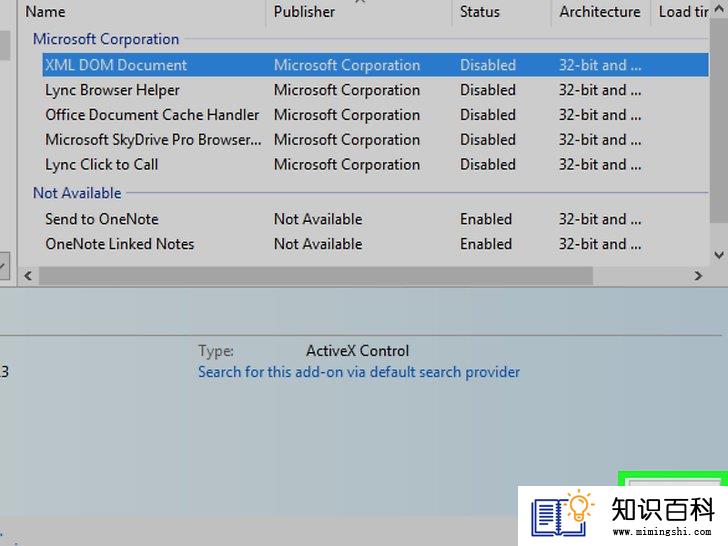The image size is (728, 546).
Task: Click the vertical scrollbar down arrow
Action: [x=719, y=255]
